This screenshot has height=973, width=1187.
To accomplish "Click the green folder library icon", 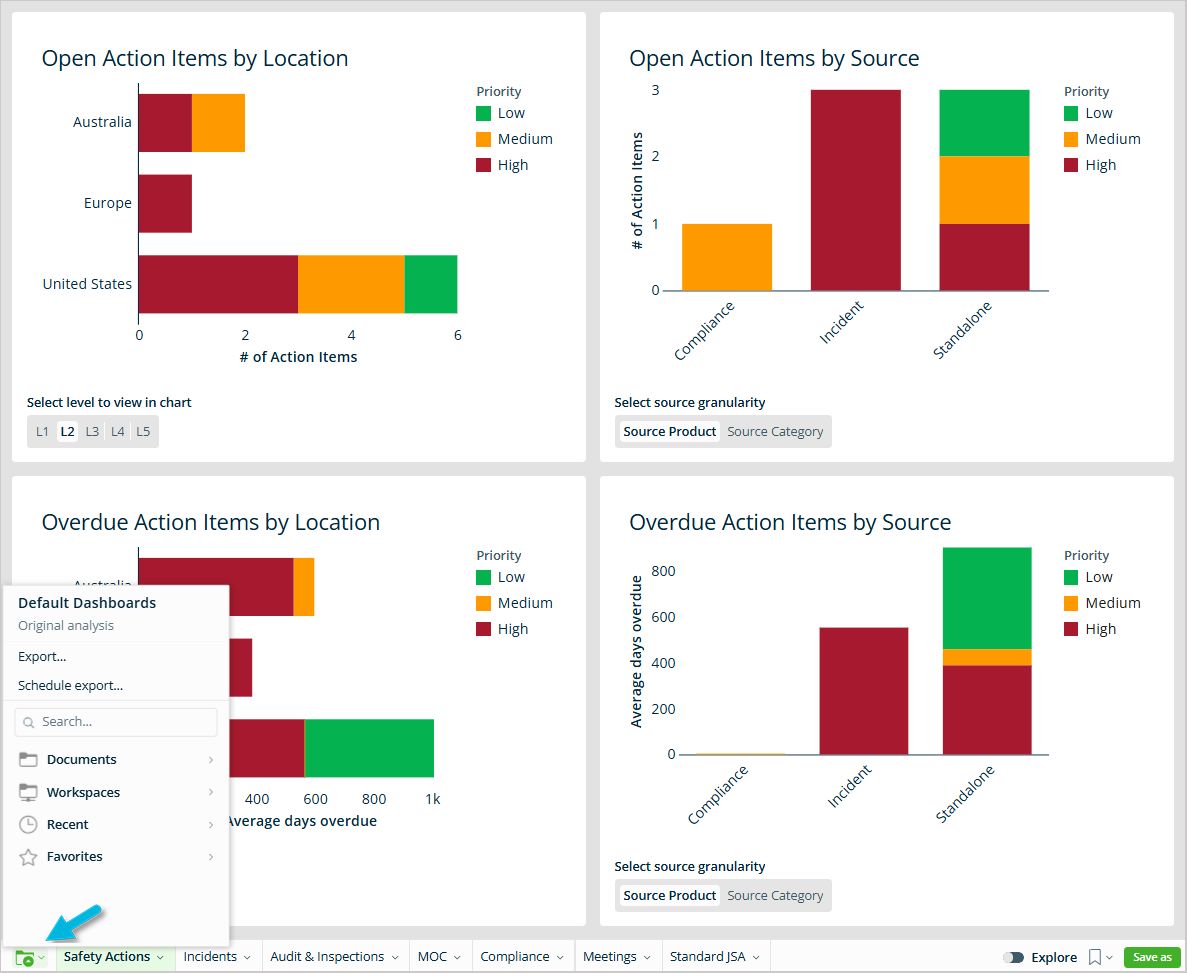I will (x=26, y=957).
